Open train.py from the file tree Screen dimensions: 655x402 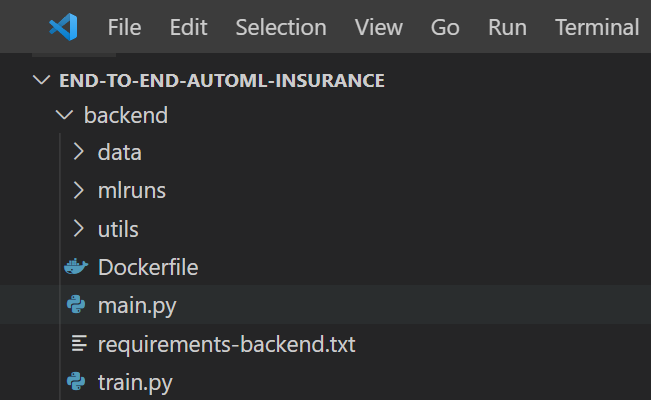(135, 383)
